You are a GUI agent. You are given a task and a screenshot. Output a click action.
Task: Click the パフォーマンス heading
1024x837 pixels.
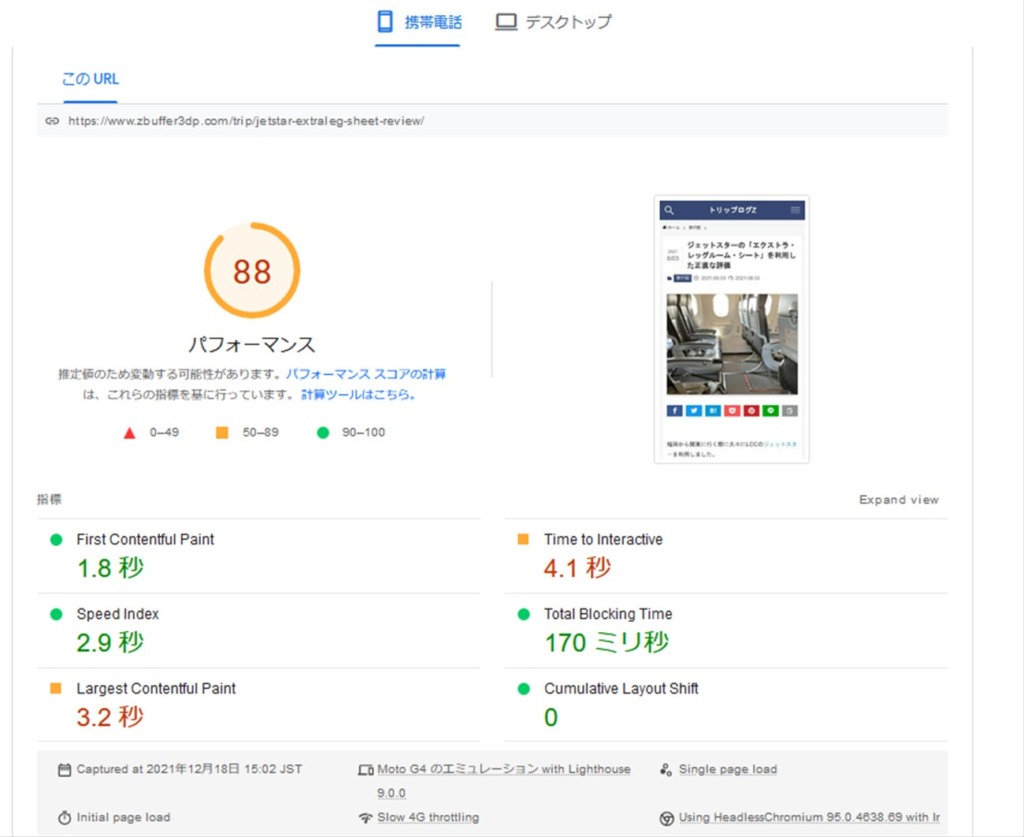(252, 345)
